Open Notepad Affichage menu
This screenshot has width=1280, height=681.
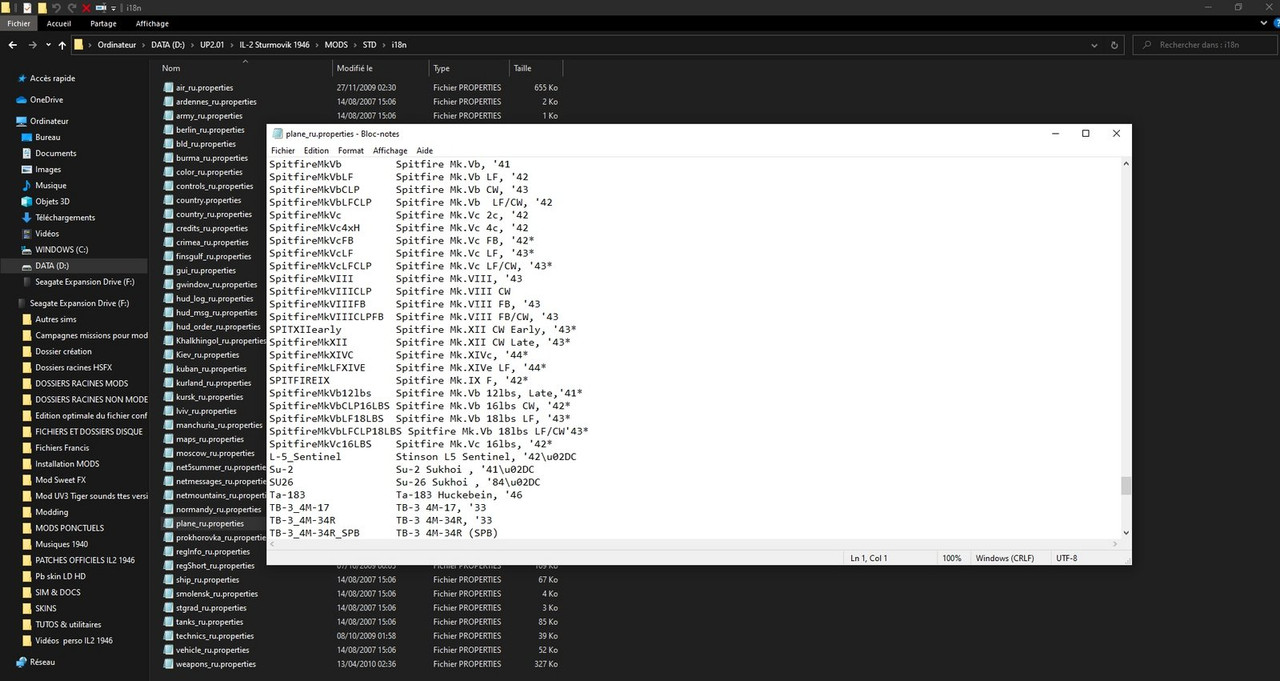(390, 151)
